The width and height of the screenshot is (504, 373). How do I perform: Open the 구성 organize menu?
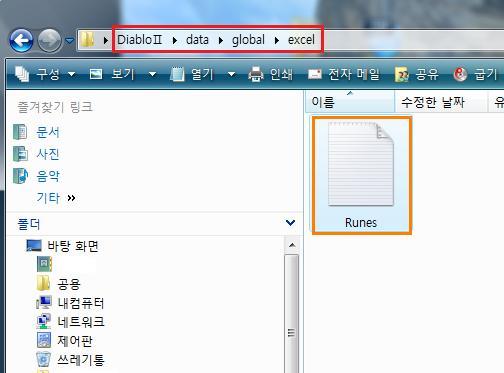point(45,74)
